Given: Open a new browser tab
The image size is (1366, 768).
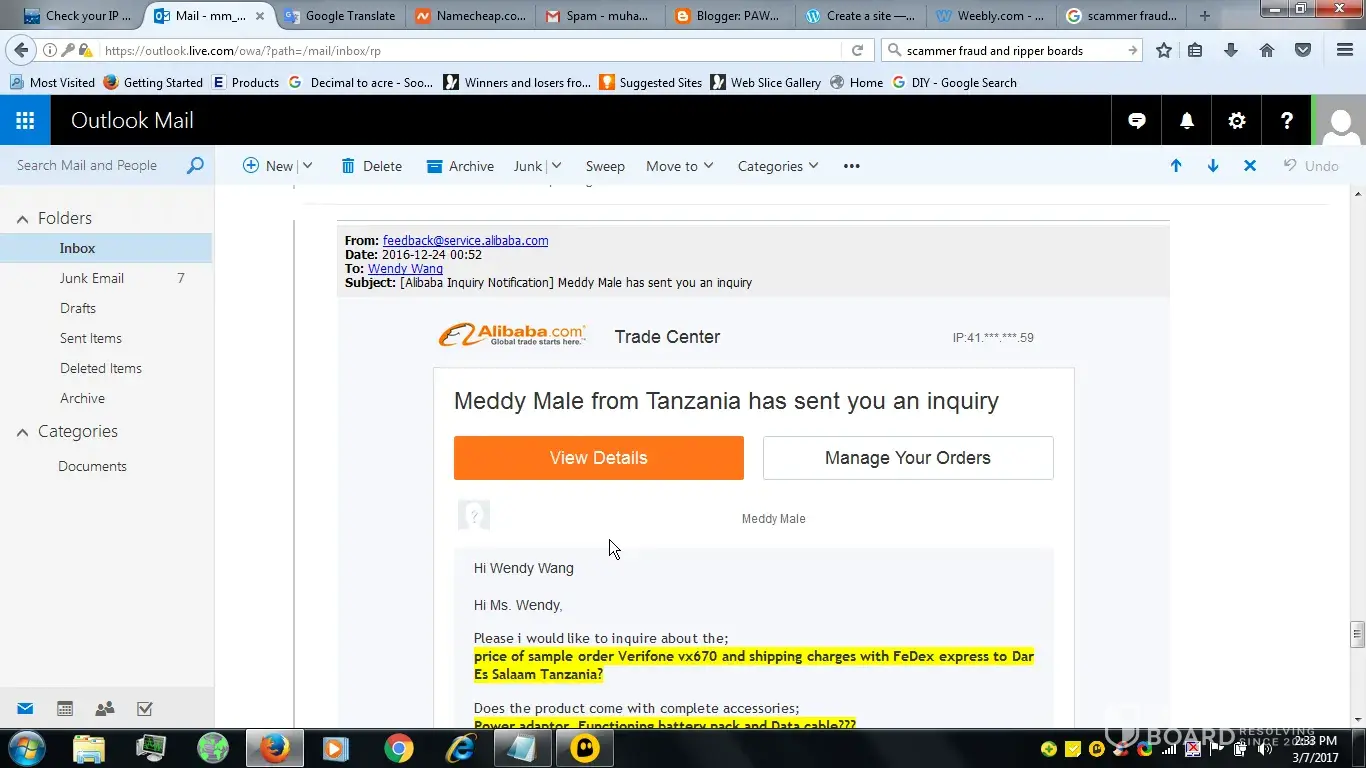Looking at the screenshot, I should pyautogui.click(x=1205, y=16).
